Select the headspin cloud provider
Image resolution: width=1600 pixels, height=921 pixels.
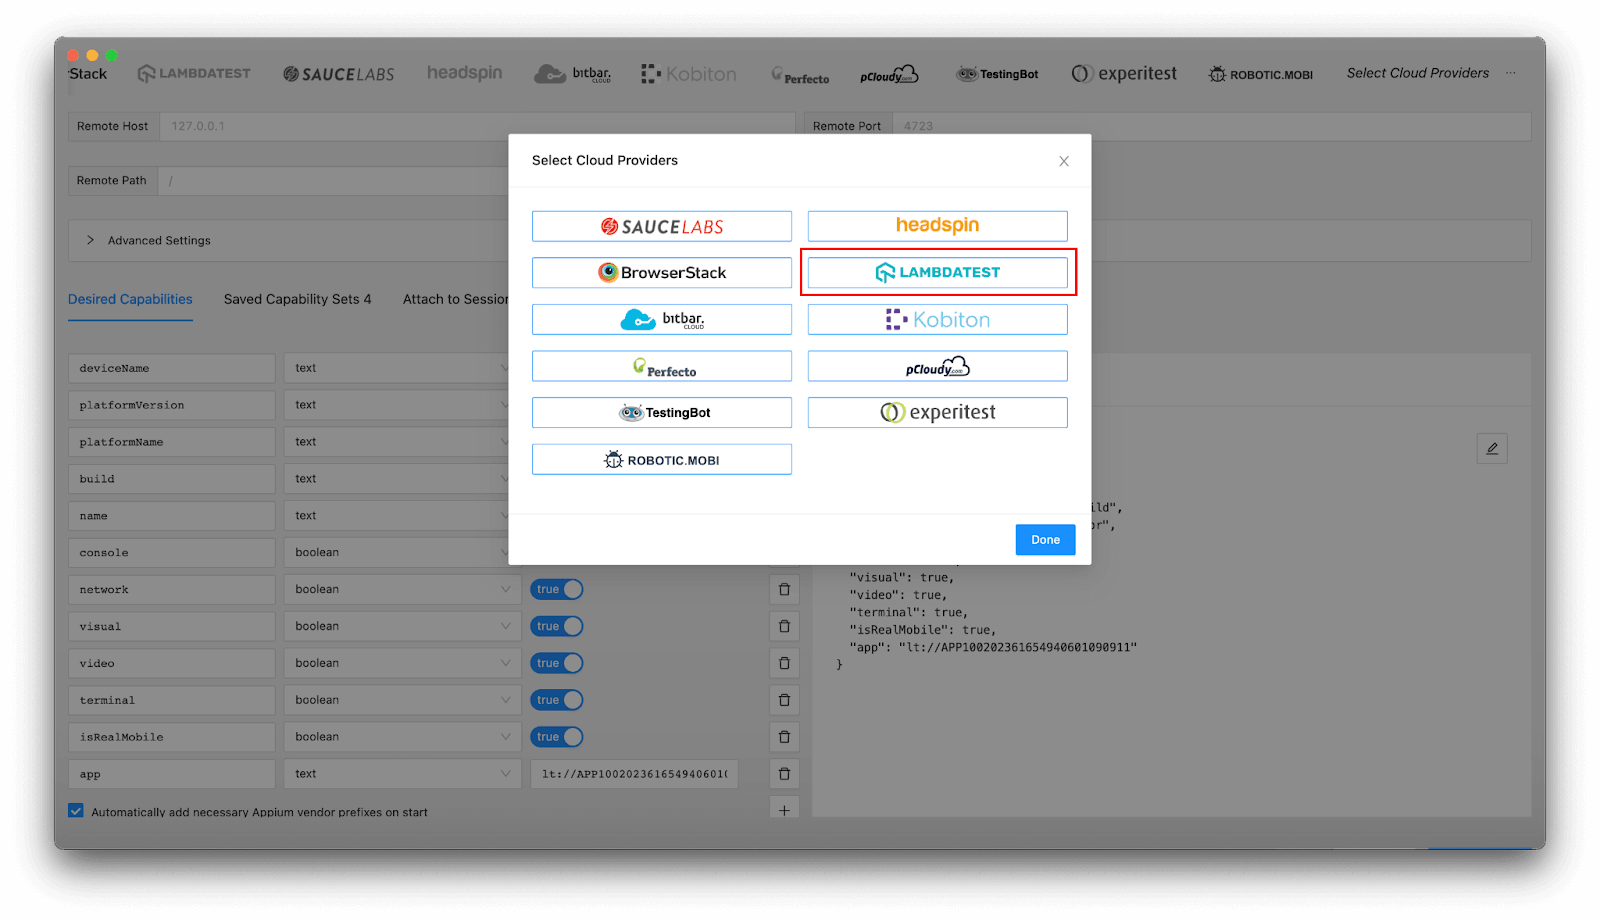(936, 226)
